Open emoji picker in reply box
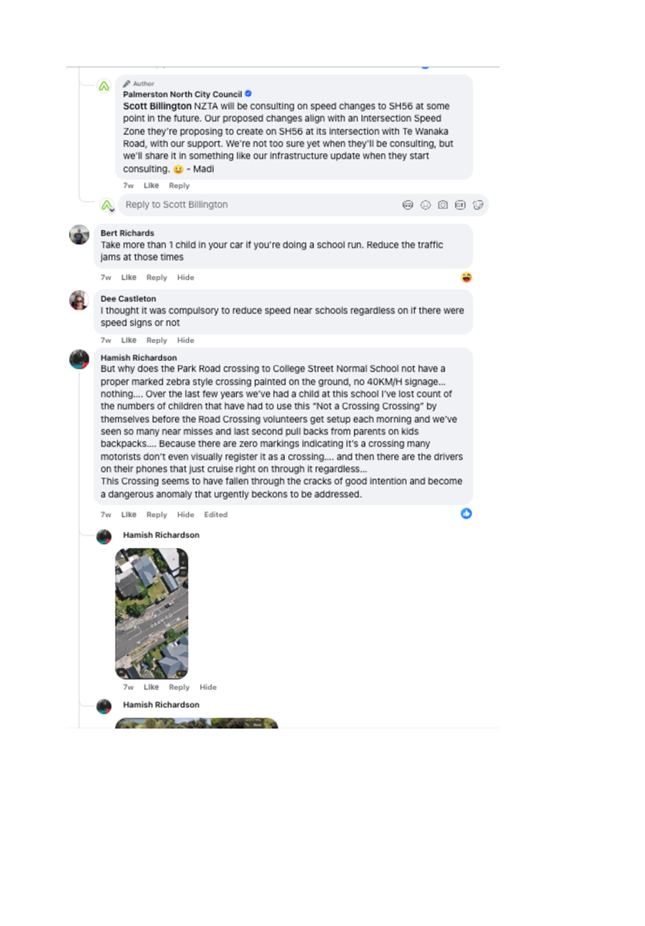645x926 pixels. [x=425, y=205]
